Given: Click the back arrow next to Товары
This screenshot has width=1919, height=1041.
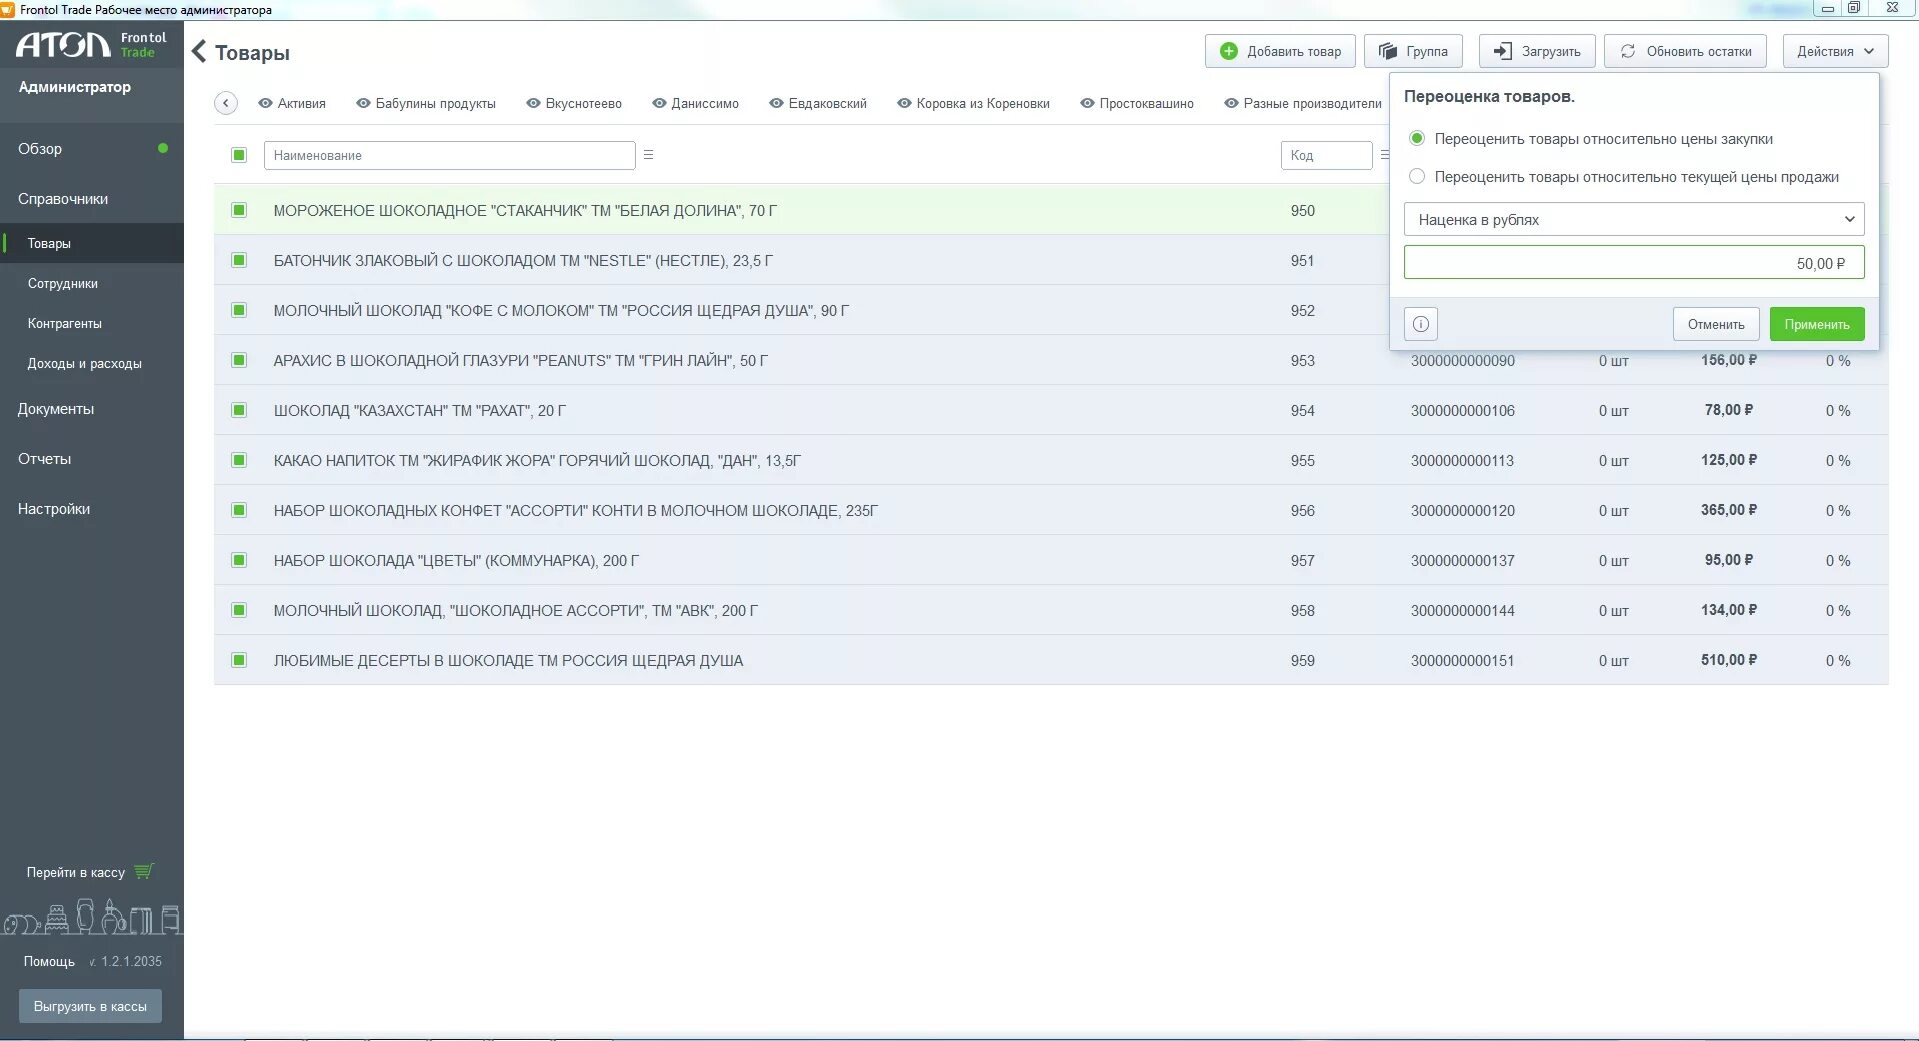Looking at the screenshot, I should coord(199,52).
